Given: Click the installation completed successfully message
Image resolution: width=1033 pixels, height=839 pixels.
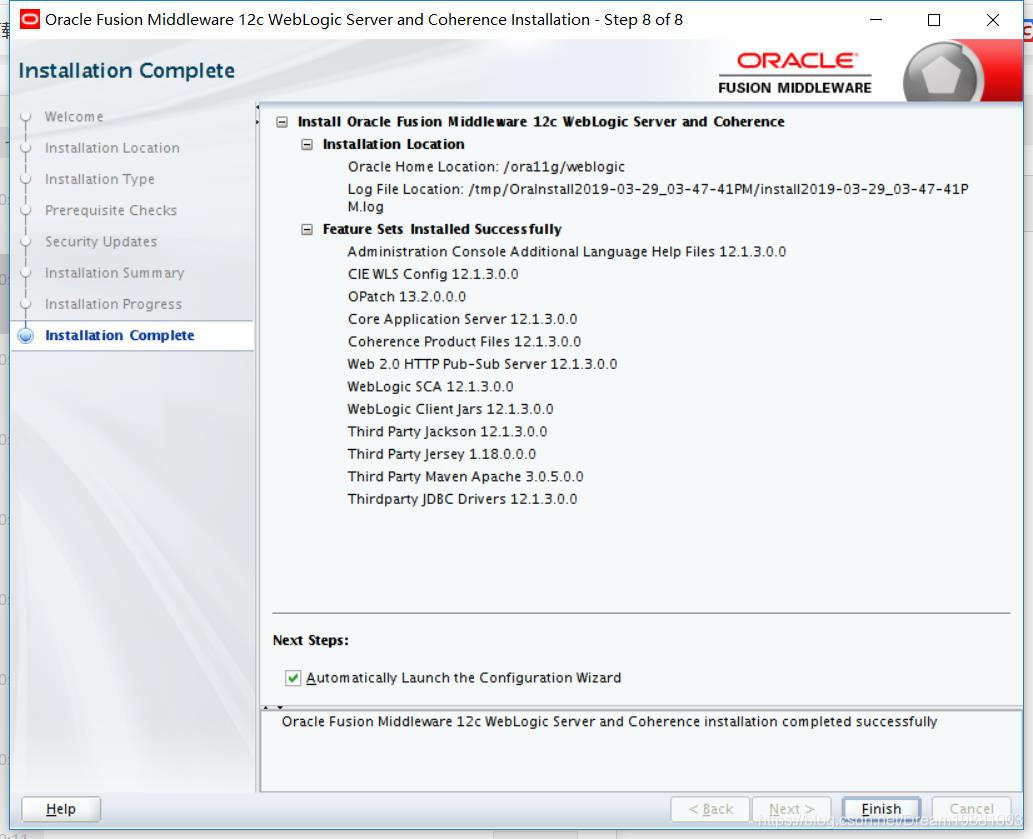Looking at the screenshot, I should coord(609,722).
